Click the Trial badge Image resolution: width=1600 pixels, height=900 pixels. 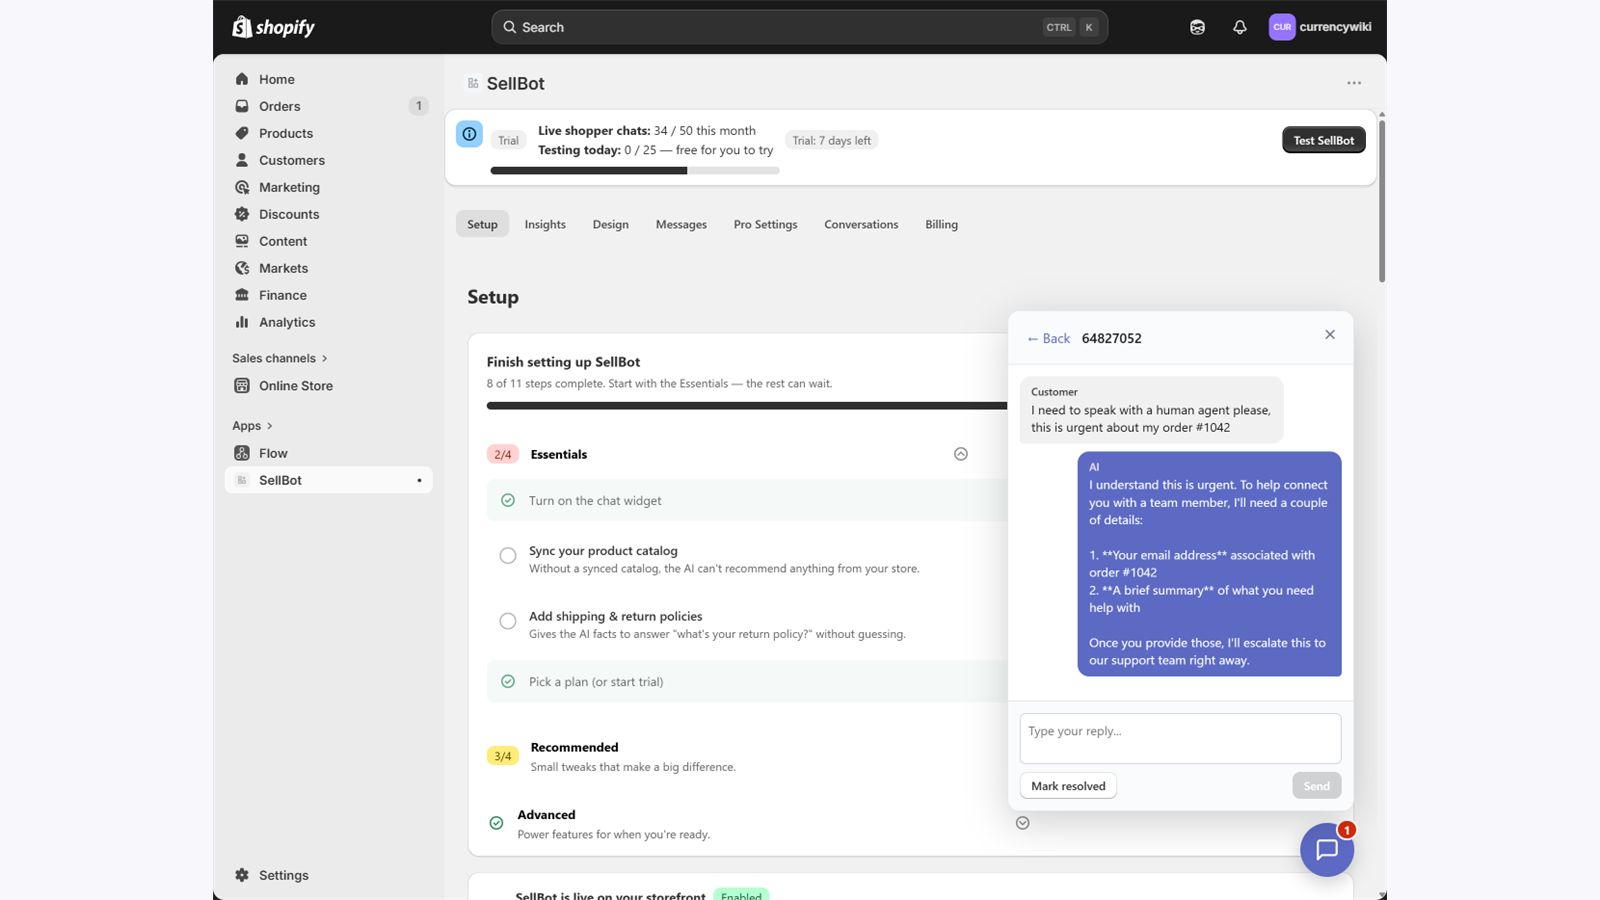pos(508,140)
